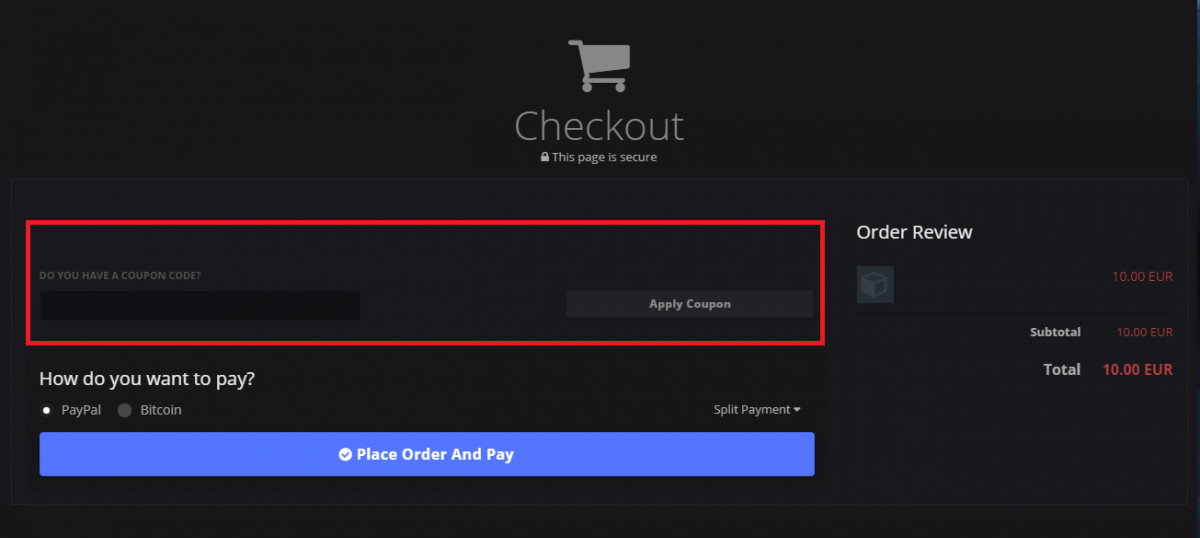Click the item price 10.00 EUR beside cube

[x=1143, y=277]
